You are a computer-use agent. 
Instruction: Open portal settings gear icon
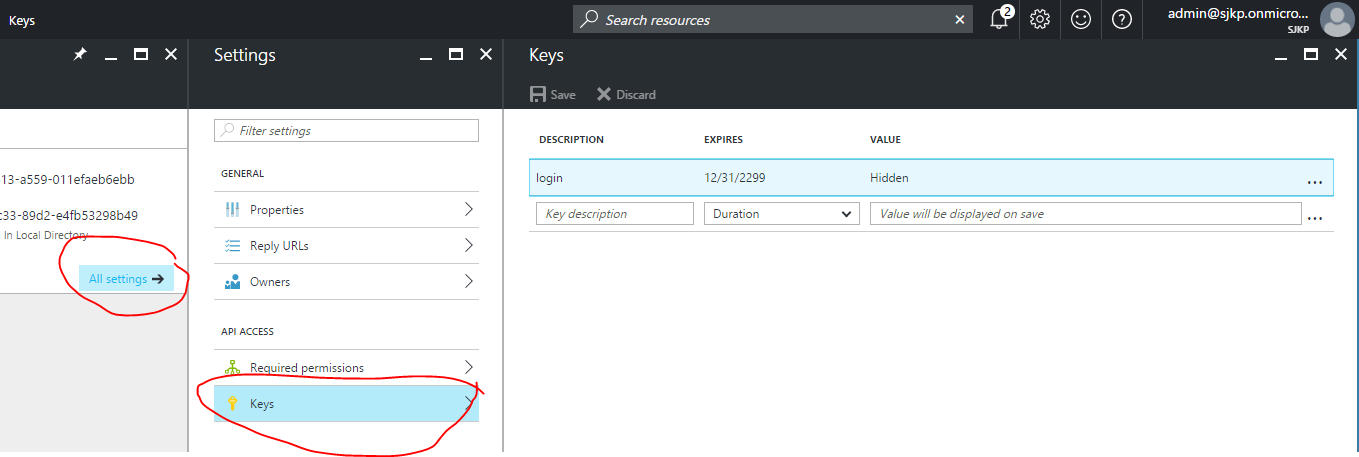click(x=1040, y=19)
